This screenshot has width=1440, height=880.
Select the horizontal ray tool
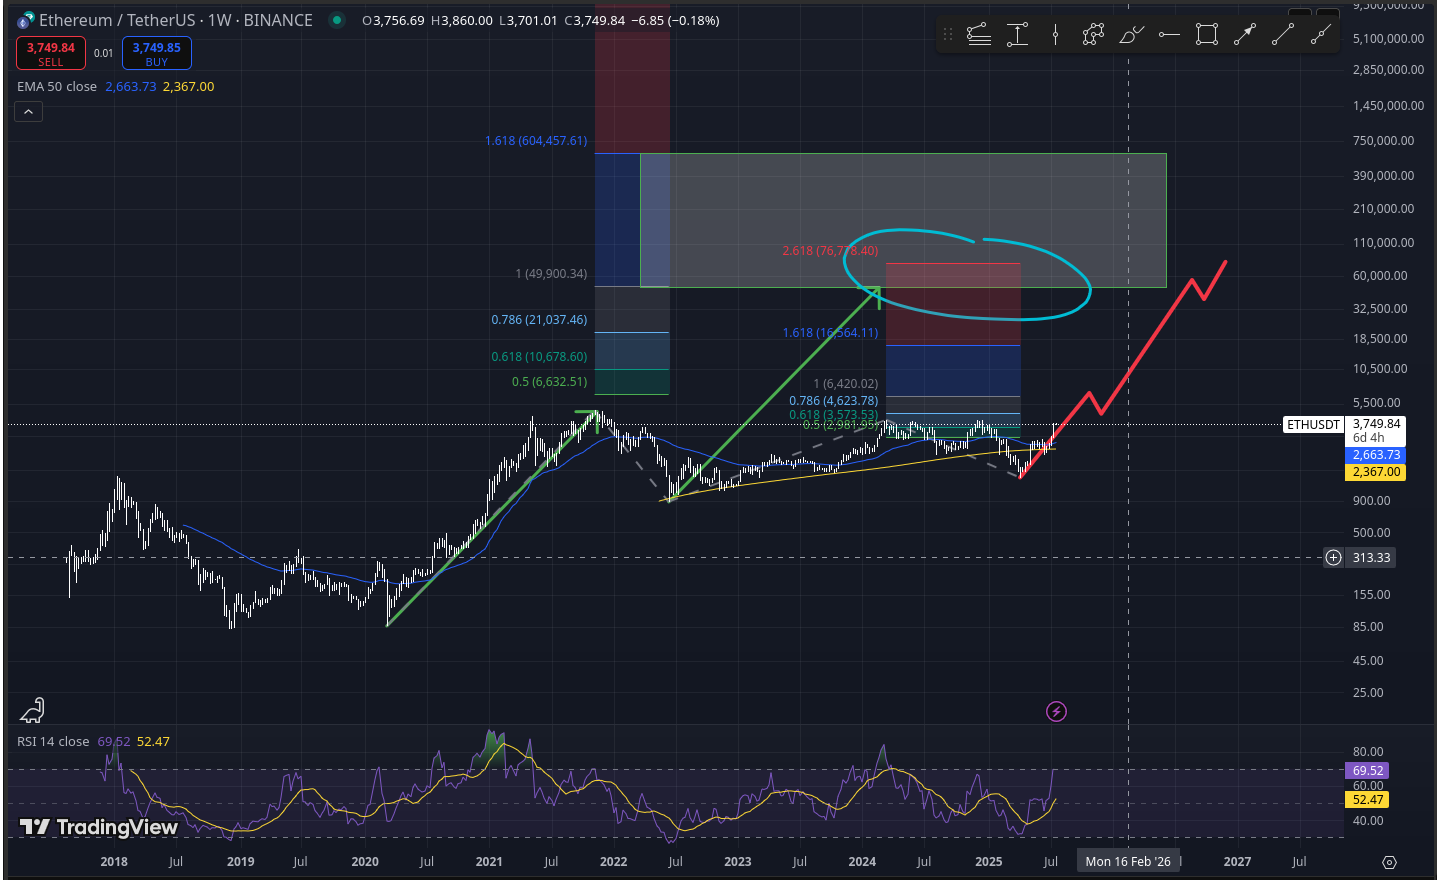pyautogui.click(x=1169, y=35)
